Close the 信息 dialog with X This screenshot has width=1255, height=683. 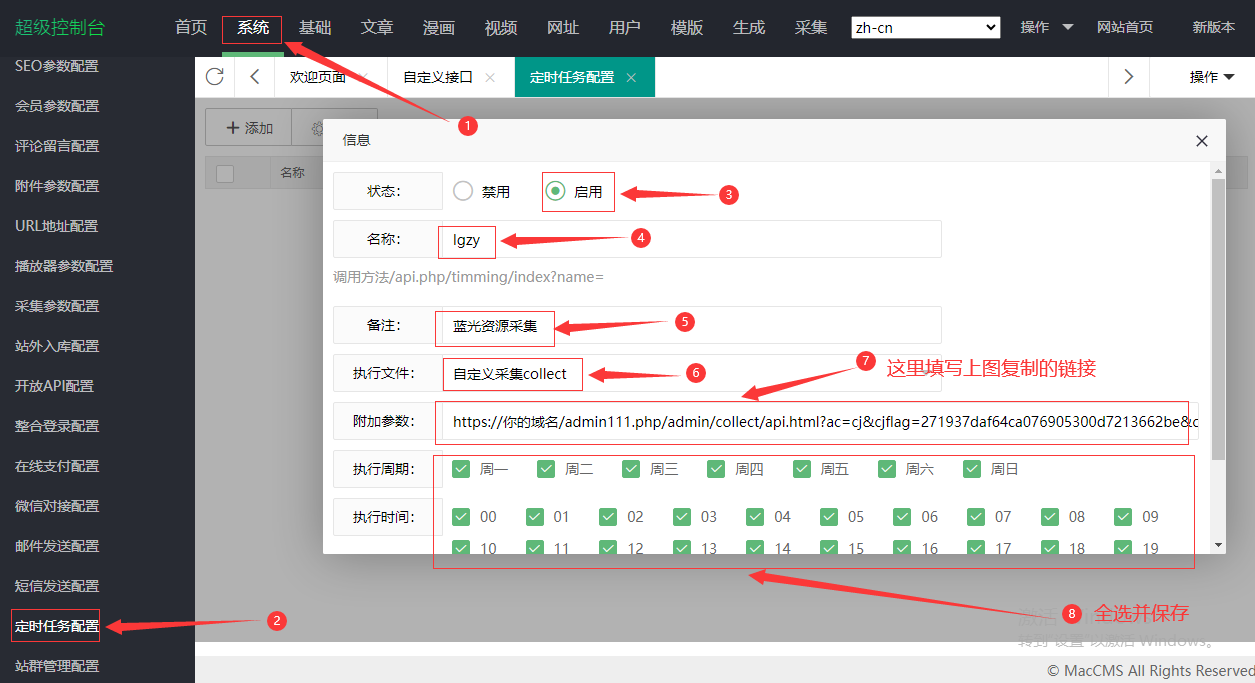click(x=1202, y=141)
